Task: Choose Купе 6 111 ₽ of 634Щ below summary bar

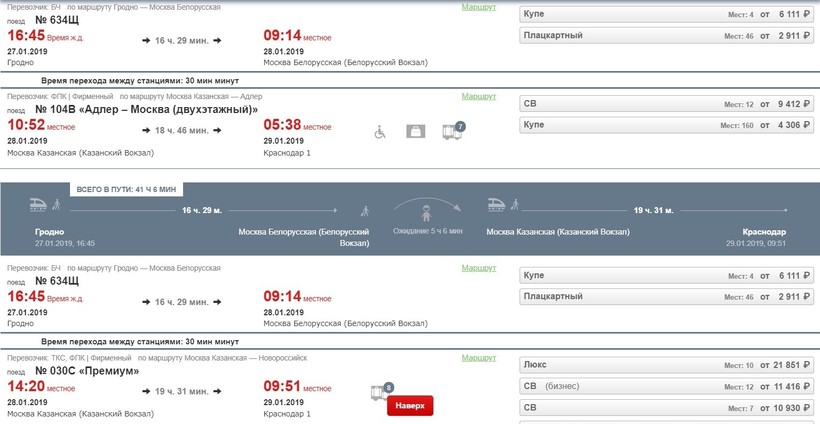Action: coord(666,276)
